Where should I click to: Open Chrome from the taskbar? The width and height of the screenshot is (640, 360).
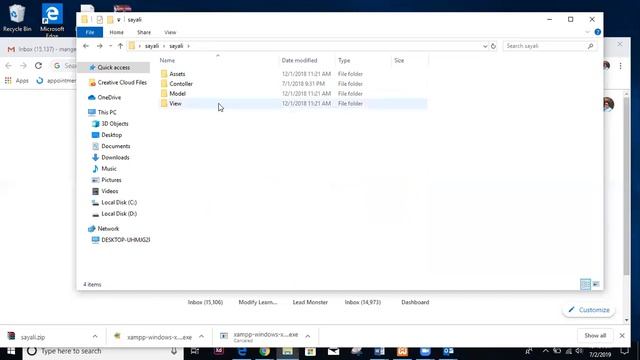pos(264,351)
